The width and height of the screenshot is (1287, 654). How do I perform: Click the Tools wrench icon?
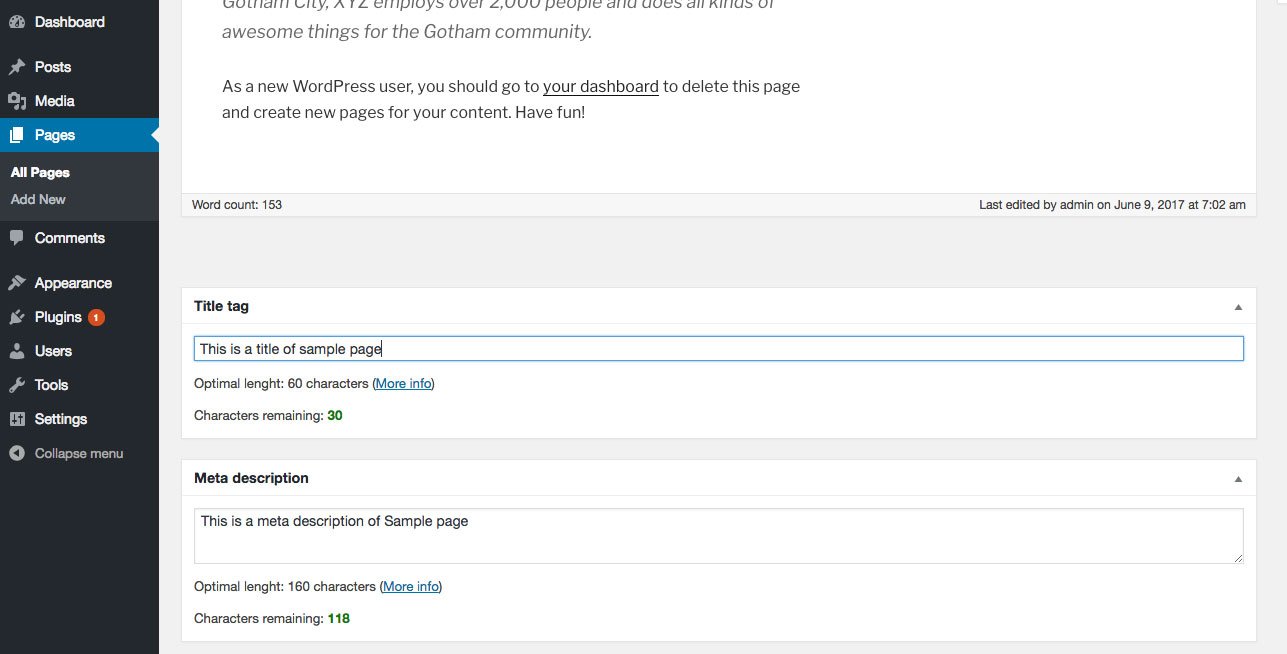click(16, 385)
